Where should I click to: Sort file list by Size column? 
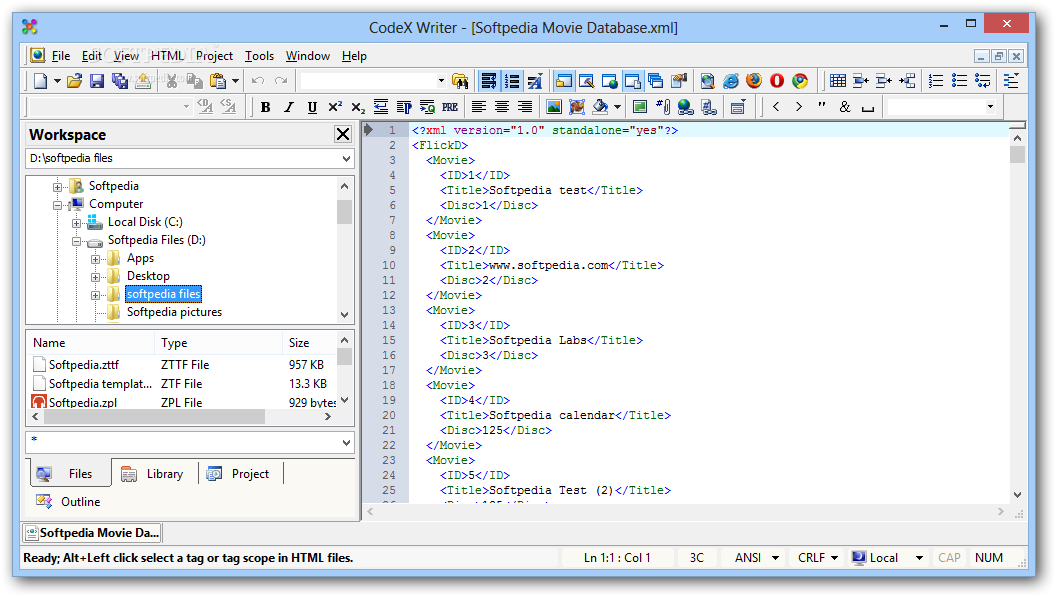pyautogui.click(x=308, y=343)
